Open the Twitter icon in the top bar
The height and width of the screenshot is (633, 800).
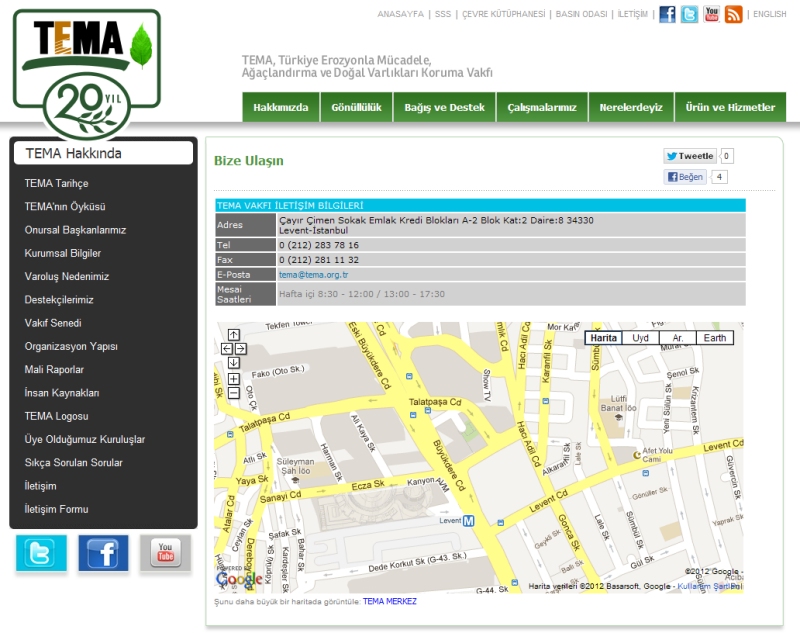click(689, 14)
